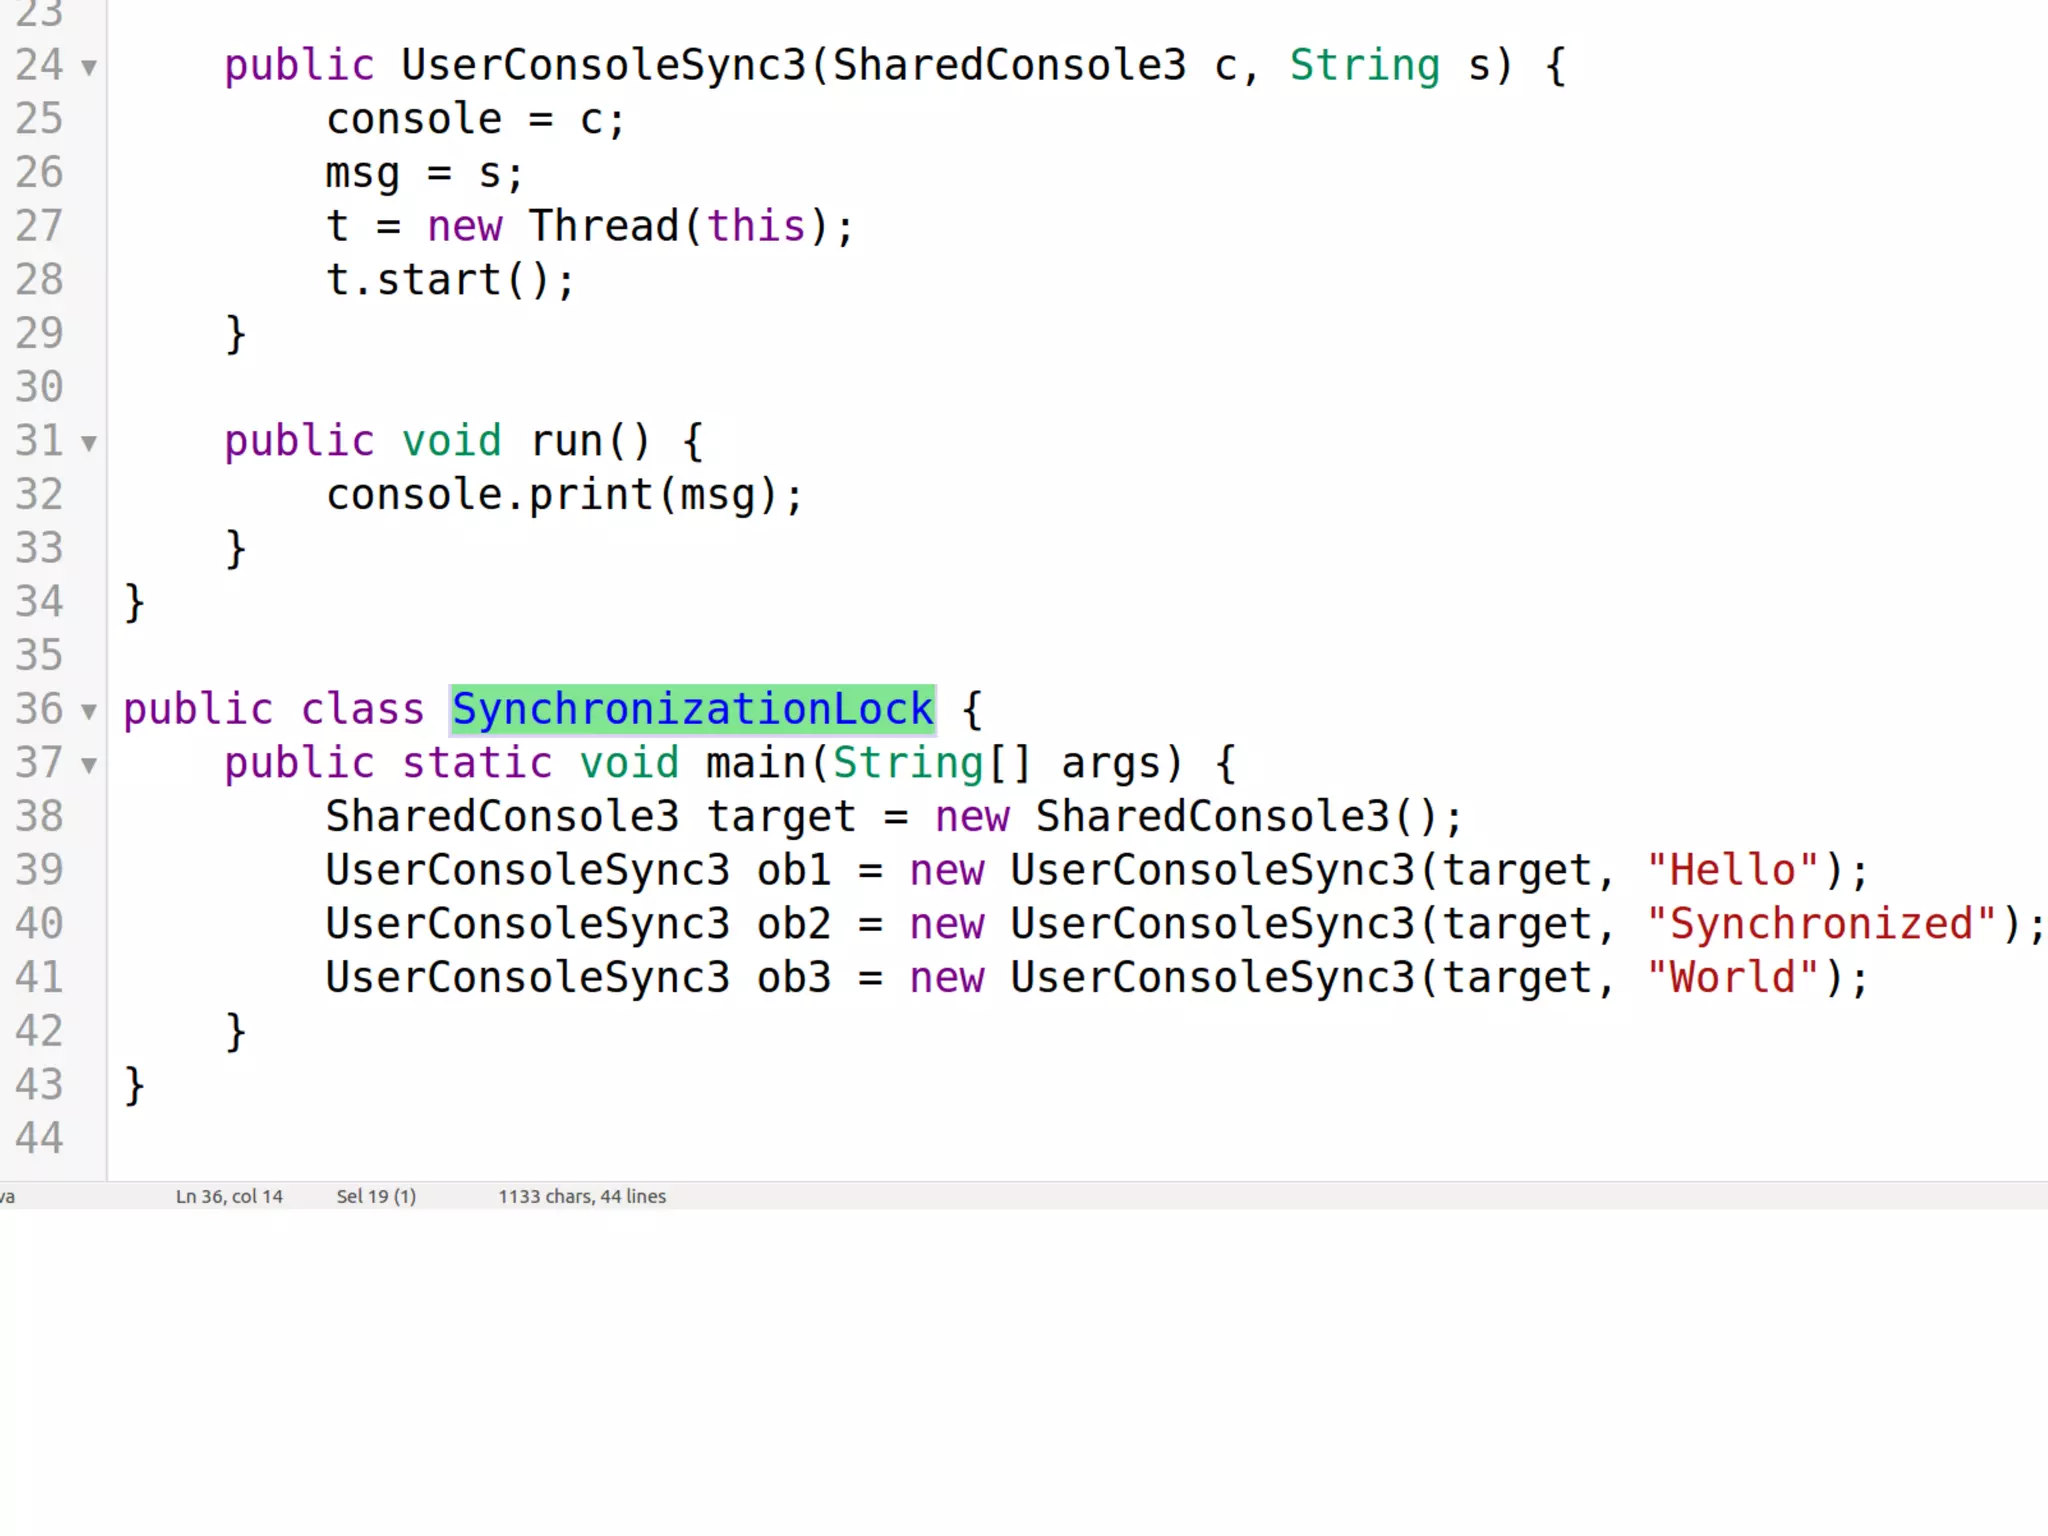Click the ob2 variable name
Viewport: 2048px width, 1536px height.
click(x=793, y=924)
